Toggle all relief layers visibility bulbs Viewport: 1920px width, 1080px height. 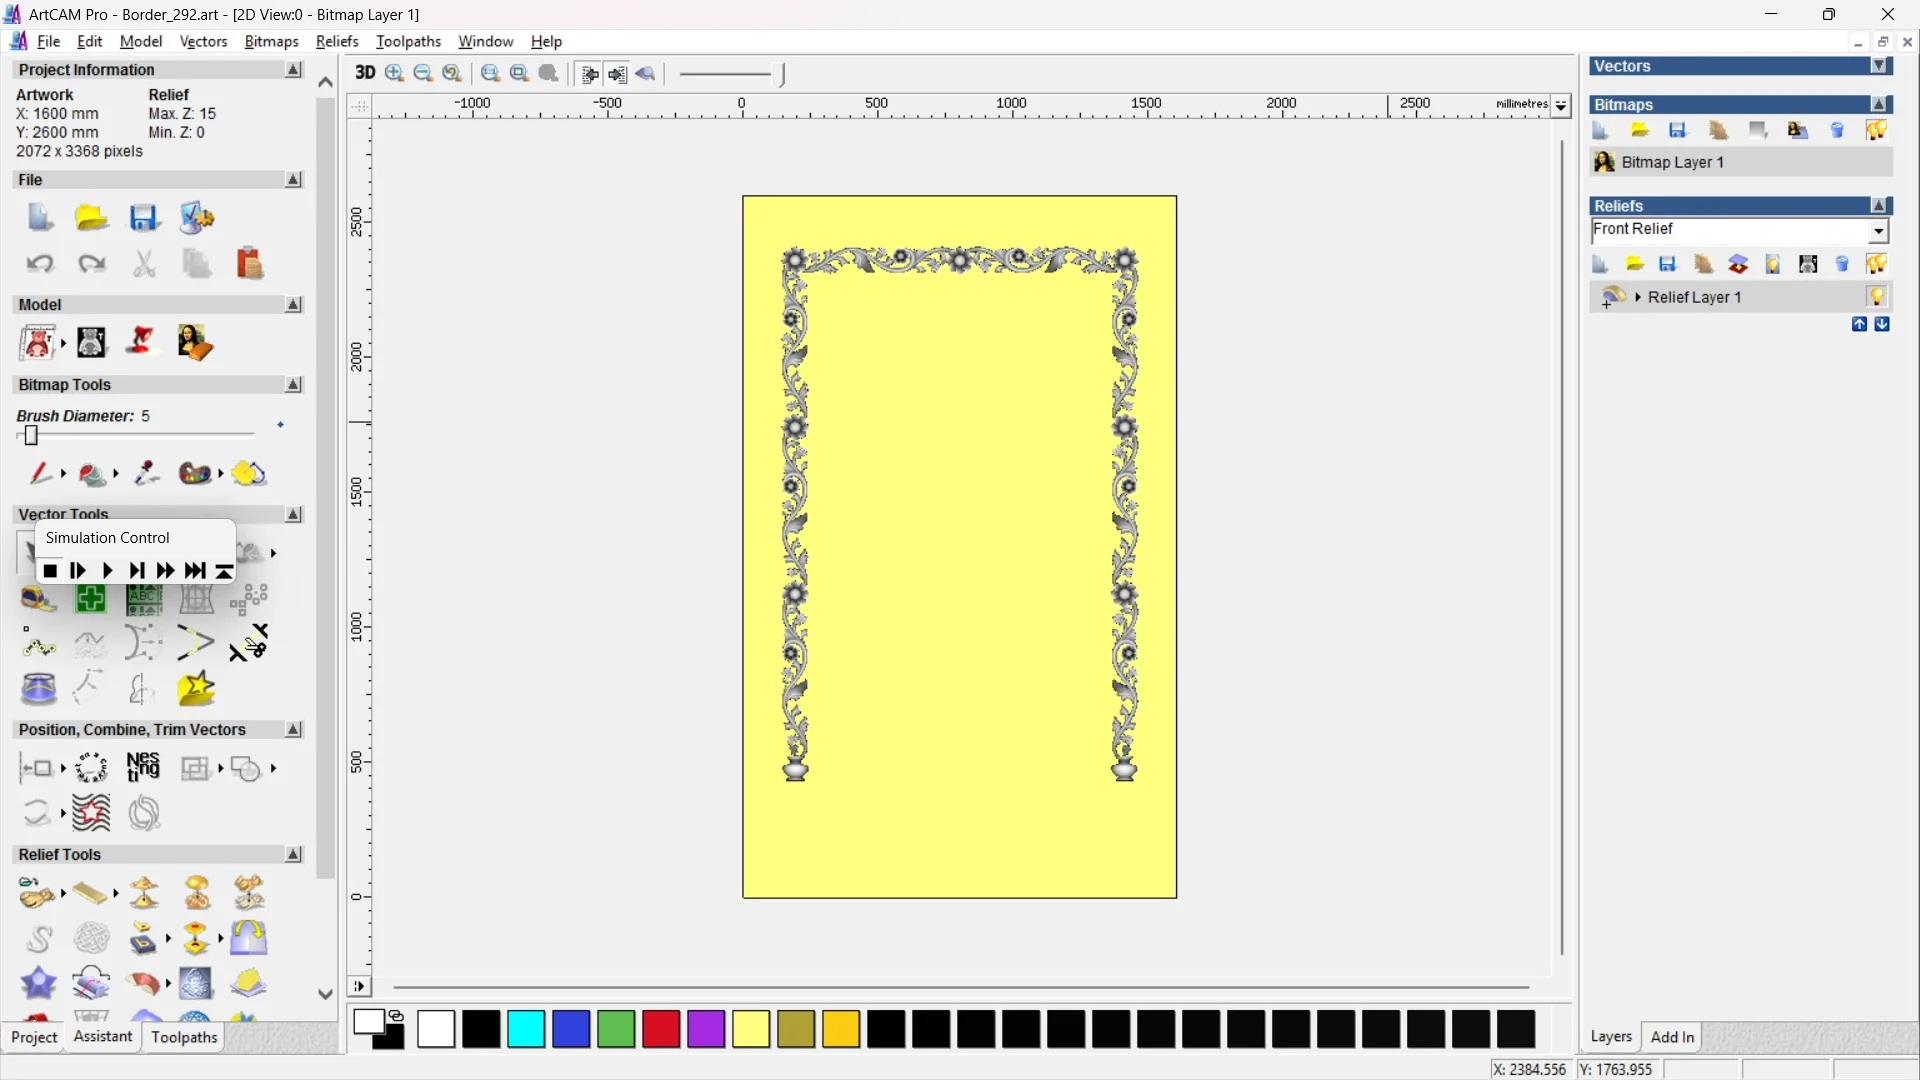coord(1876,265)
